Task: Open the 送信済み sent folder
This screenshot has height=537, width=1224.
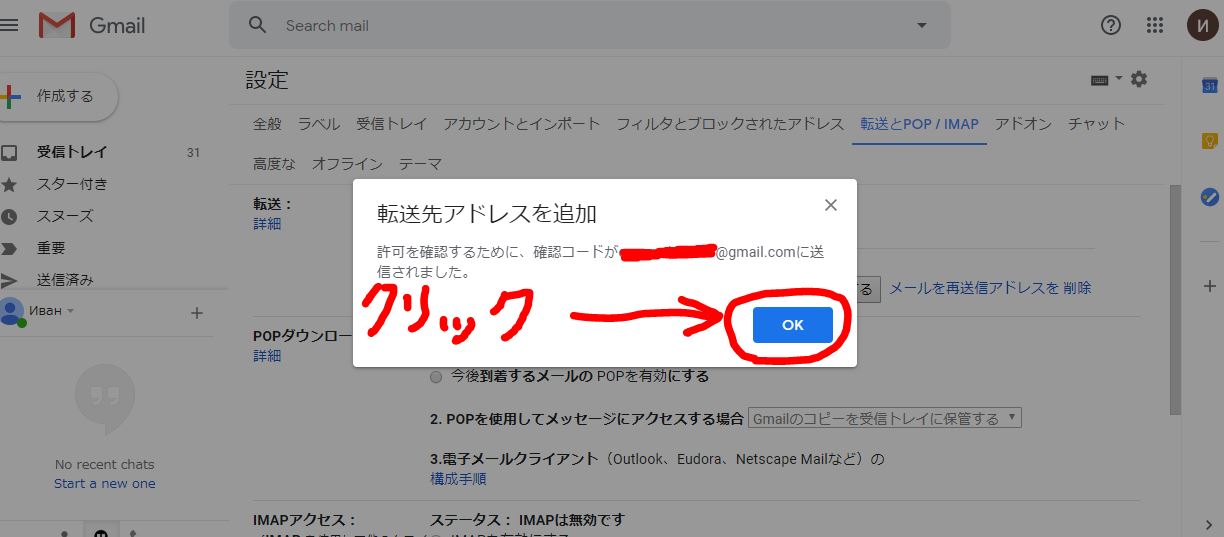Action: coord(65,280)
